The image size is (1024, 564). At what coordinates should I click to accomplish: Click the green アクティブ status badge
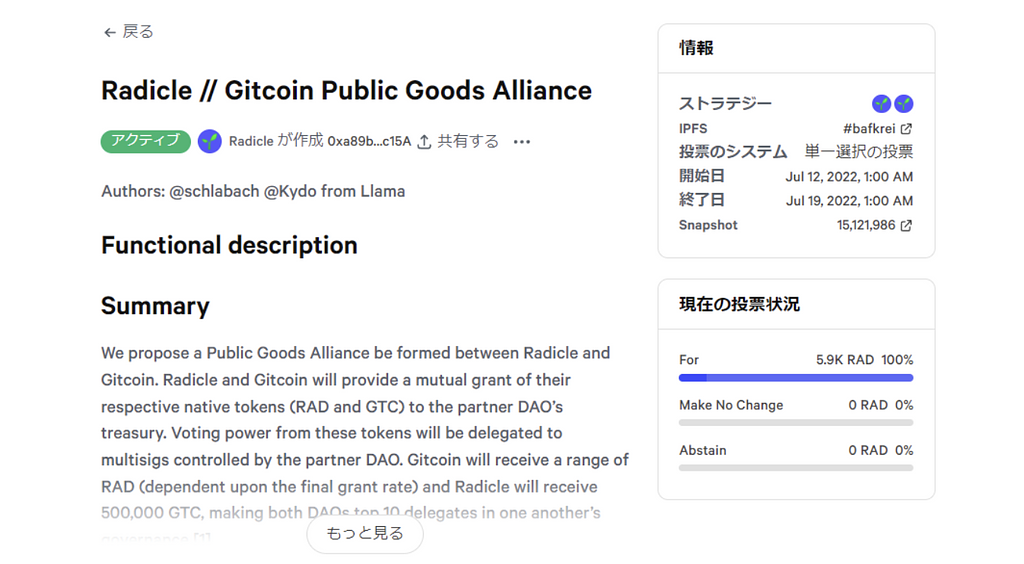tap(145, 141)
